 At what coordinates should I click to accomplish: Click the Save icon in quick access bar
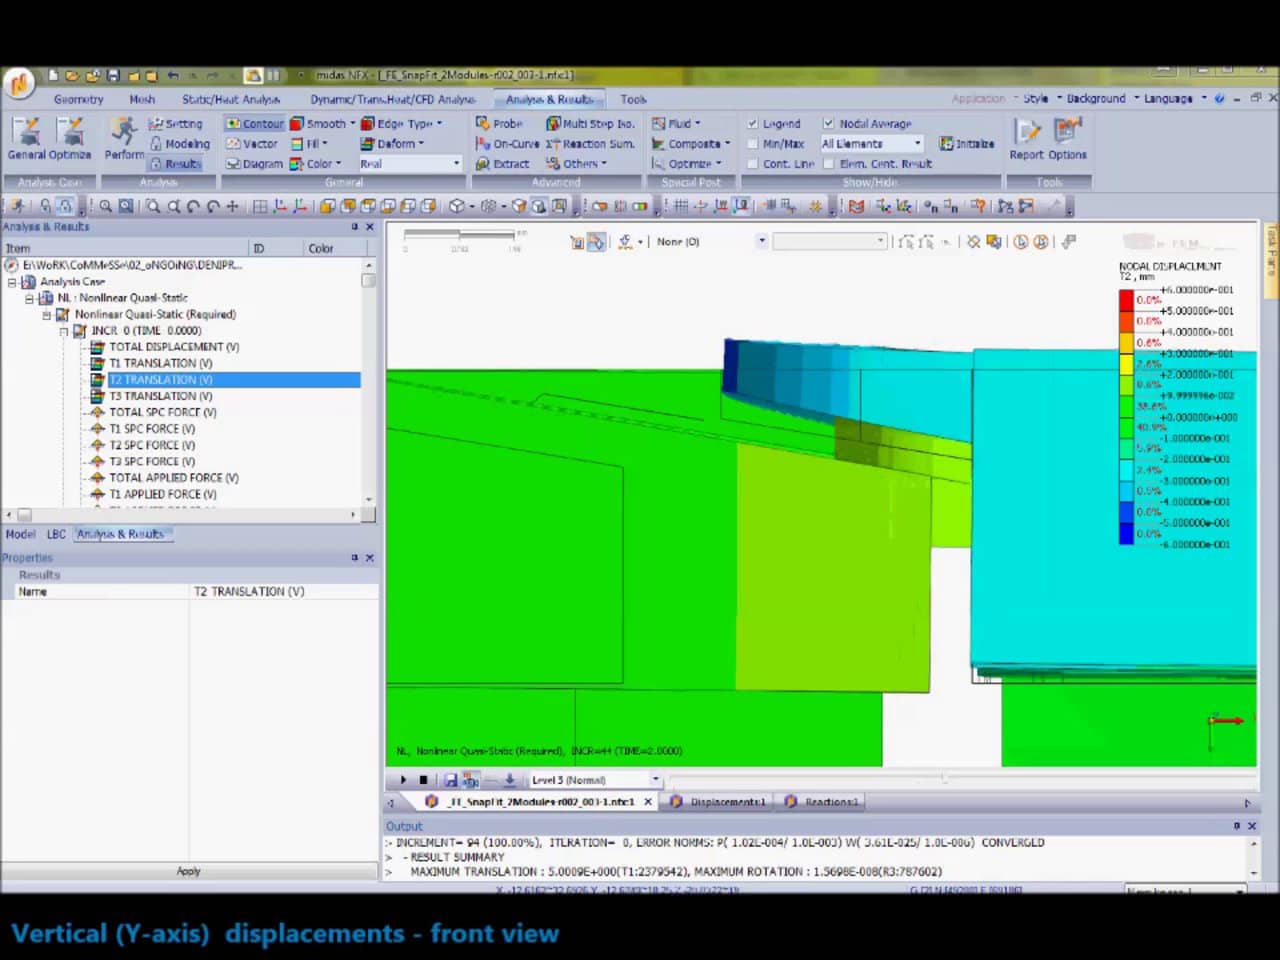113,76
